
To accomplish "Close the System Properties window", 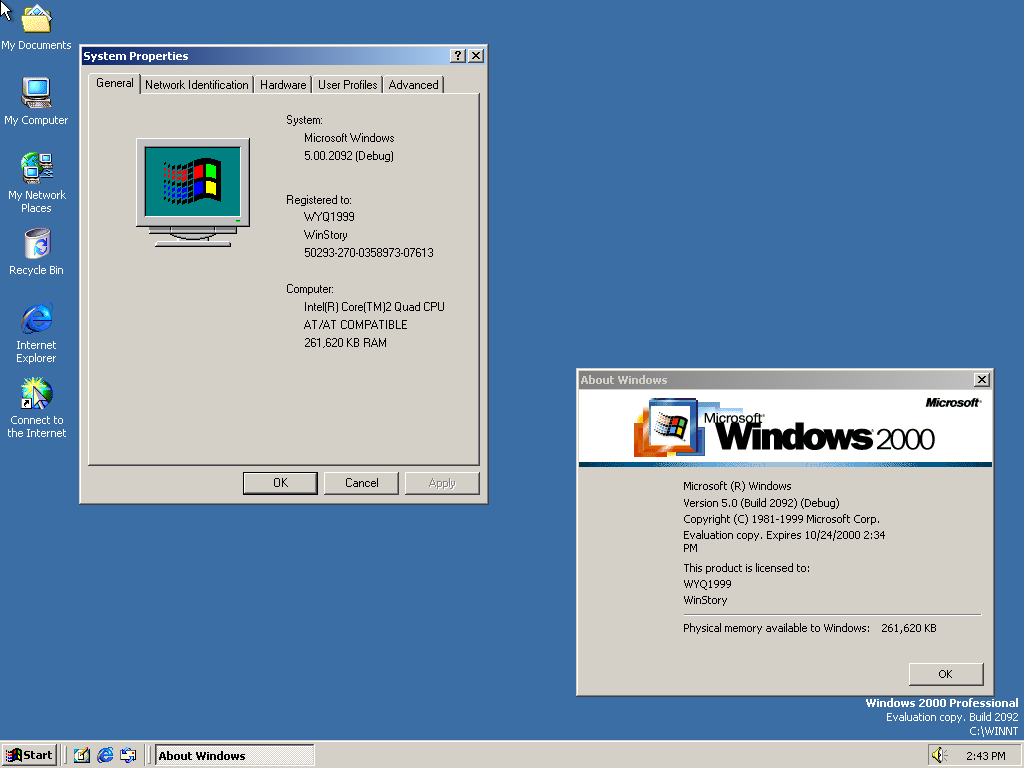I will click(x=476, y=56).
